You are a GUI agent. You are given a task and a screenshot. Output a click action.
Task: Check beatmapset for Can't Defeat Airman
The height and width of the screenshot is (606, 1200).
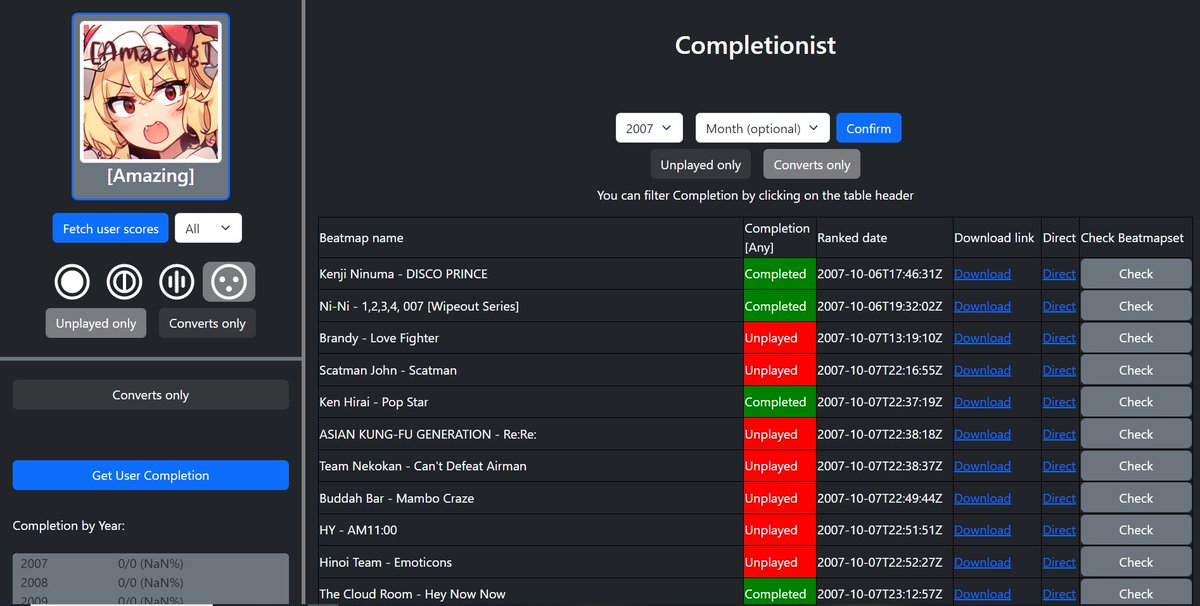1136,466
